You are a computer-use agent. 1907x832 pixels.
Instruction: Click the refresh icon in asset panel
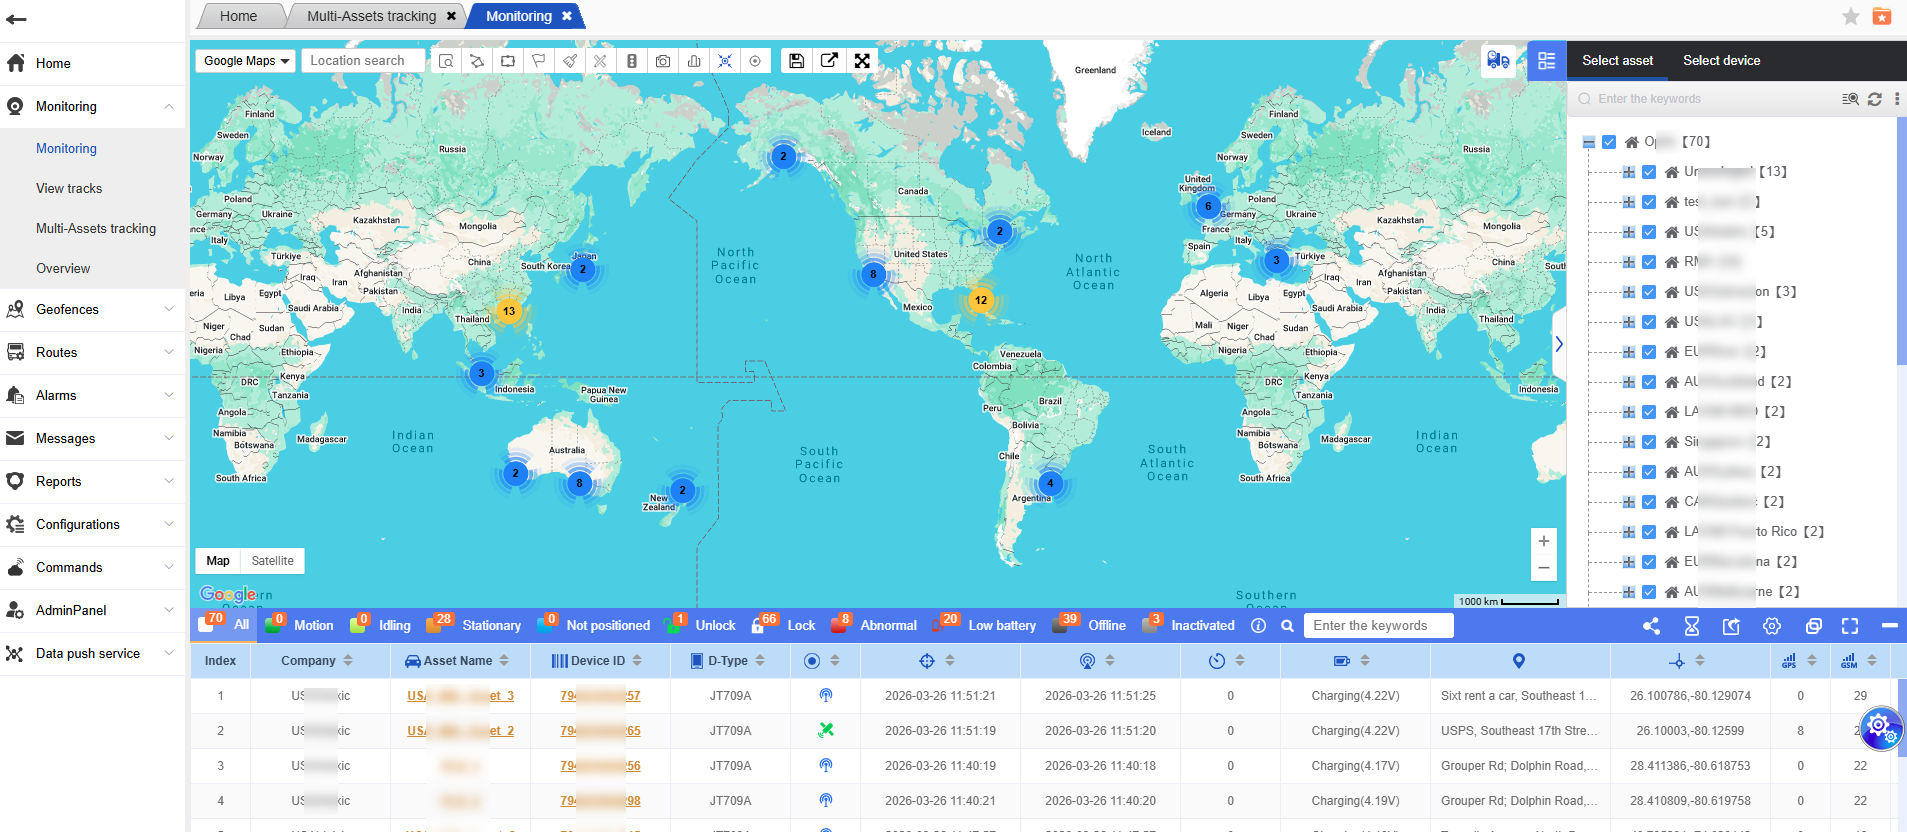(1874, 99)
